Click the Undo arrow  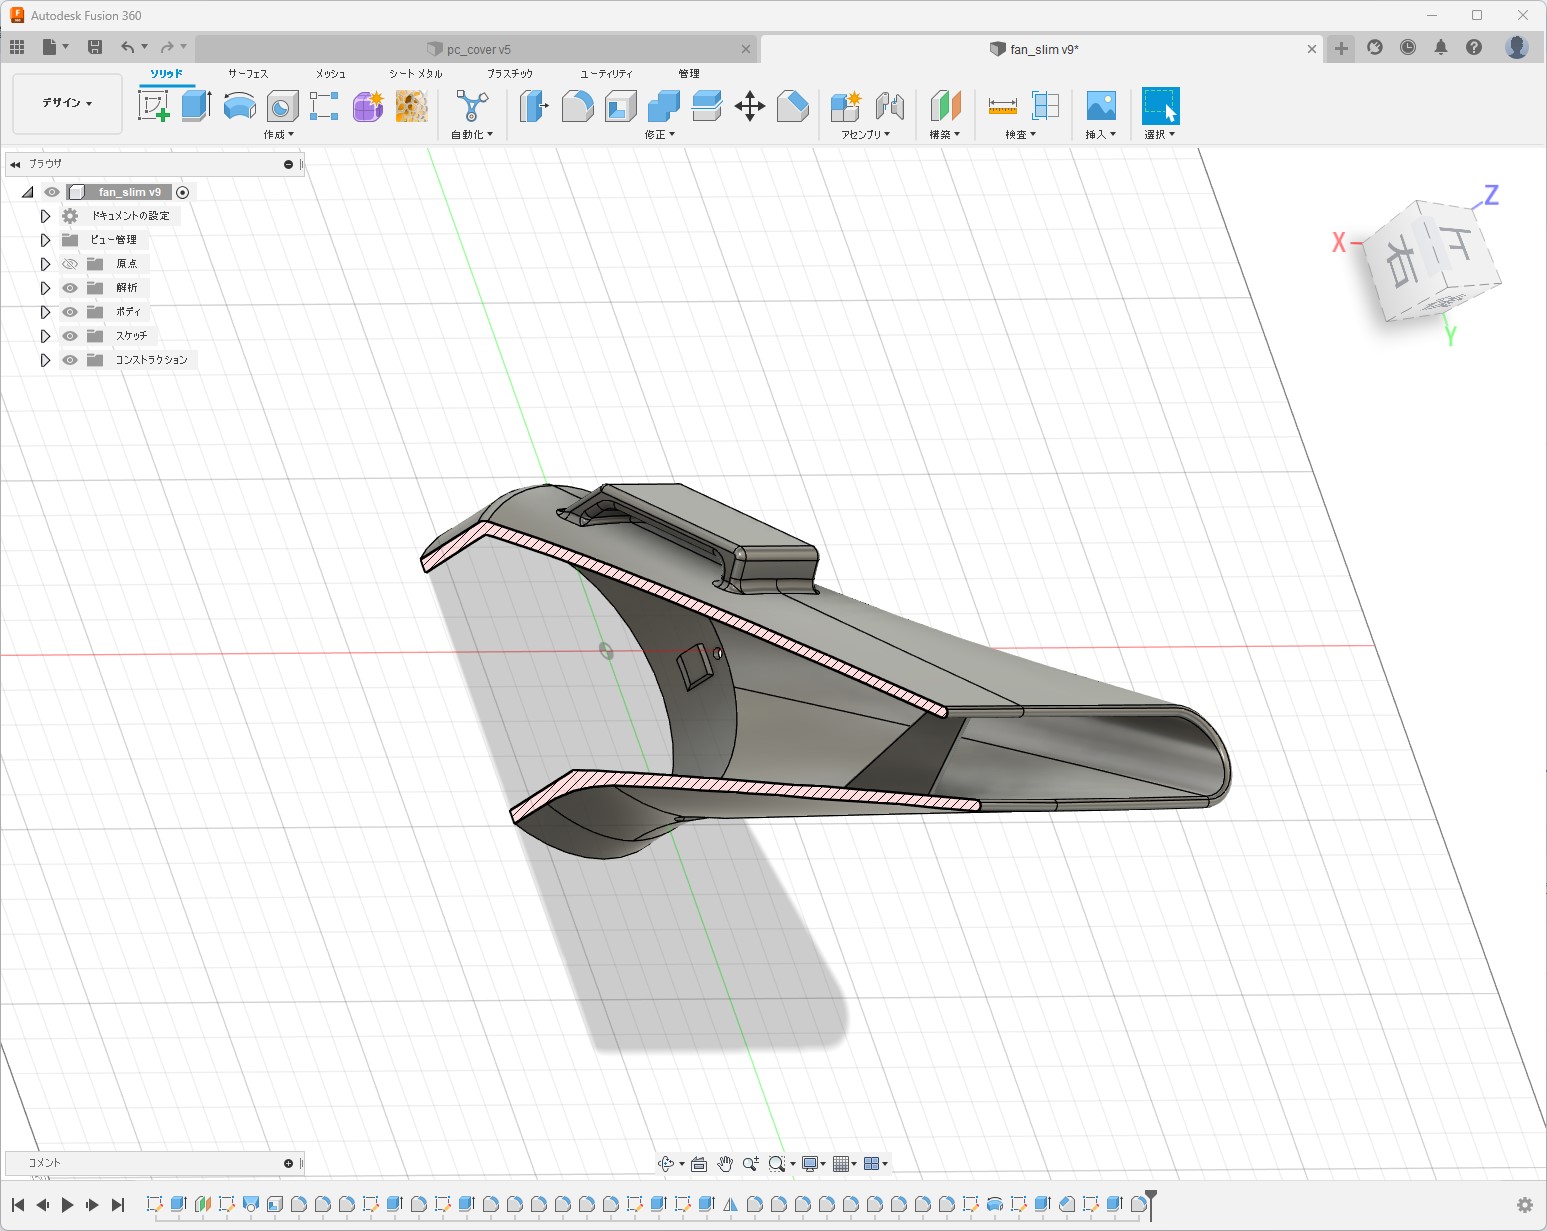click(x=127, y=47)
